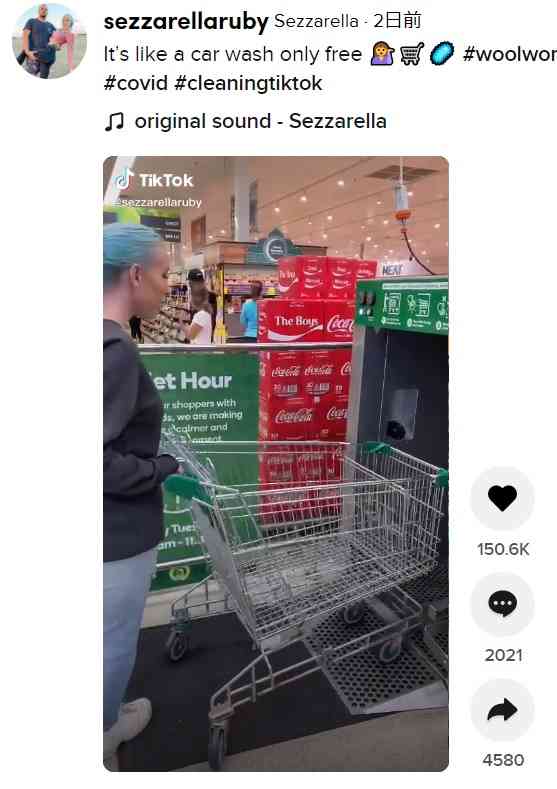Open original sound - Sezzarella link
The image size is (557, 789).
click(x=261, y=121)
